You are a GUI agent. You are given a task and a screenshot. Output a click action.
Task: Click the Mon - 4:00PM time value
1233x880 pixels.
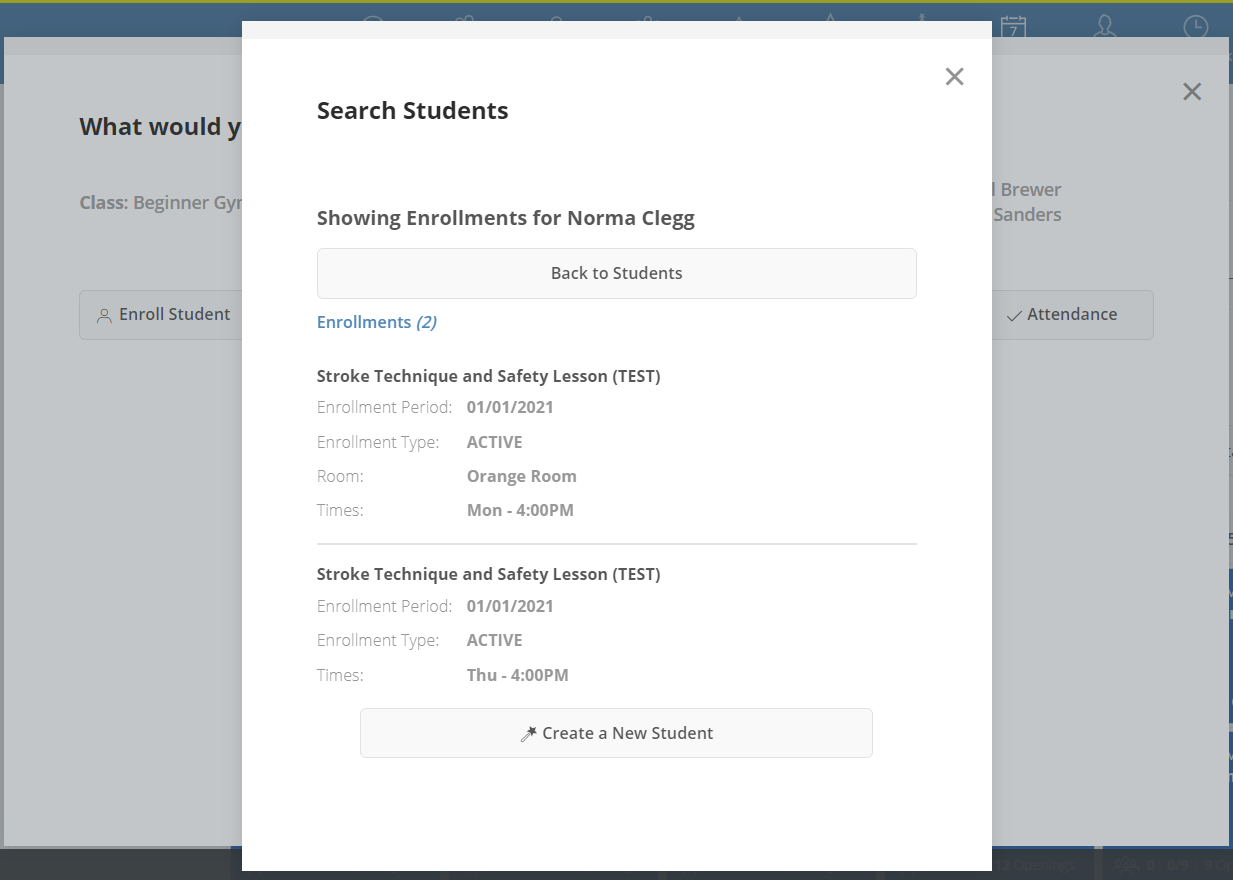pos(520,510)
